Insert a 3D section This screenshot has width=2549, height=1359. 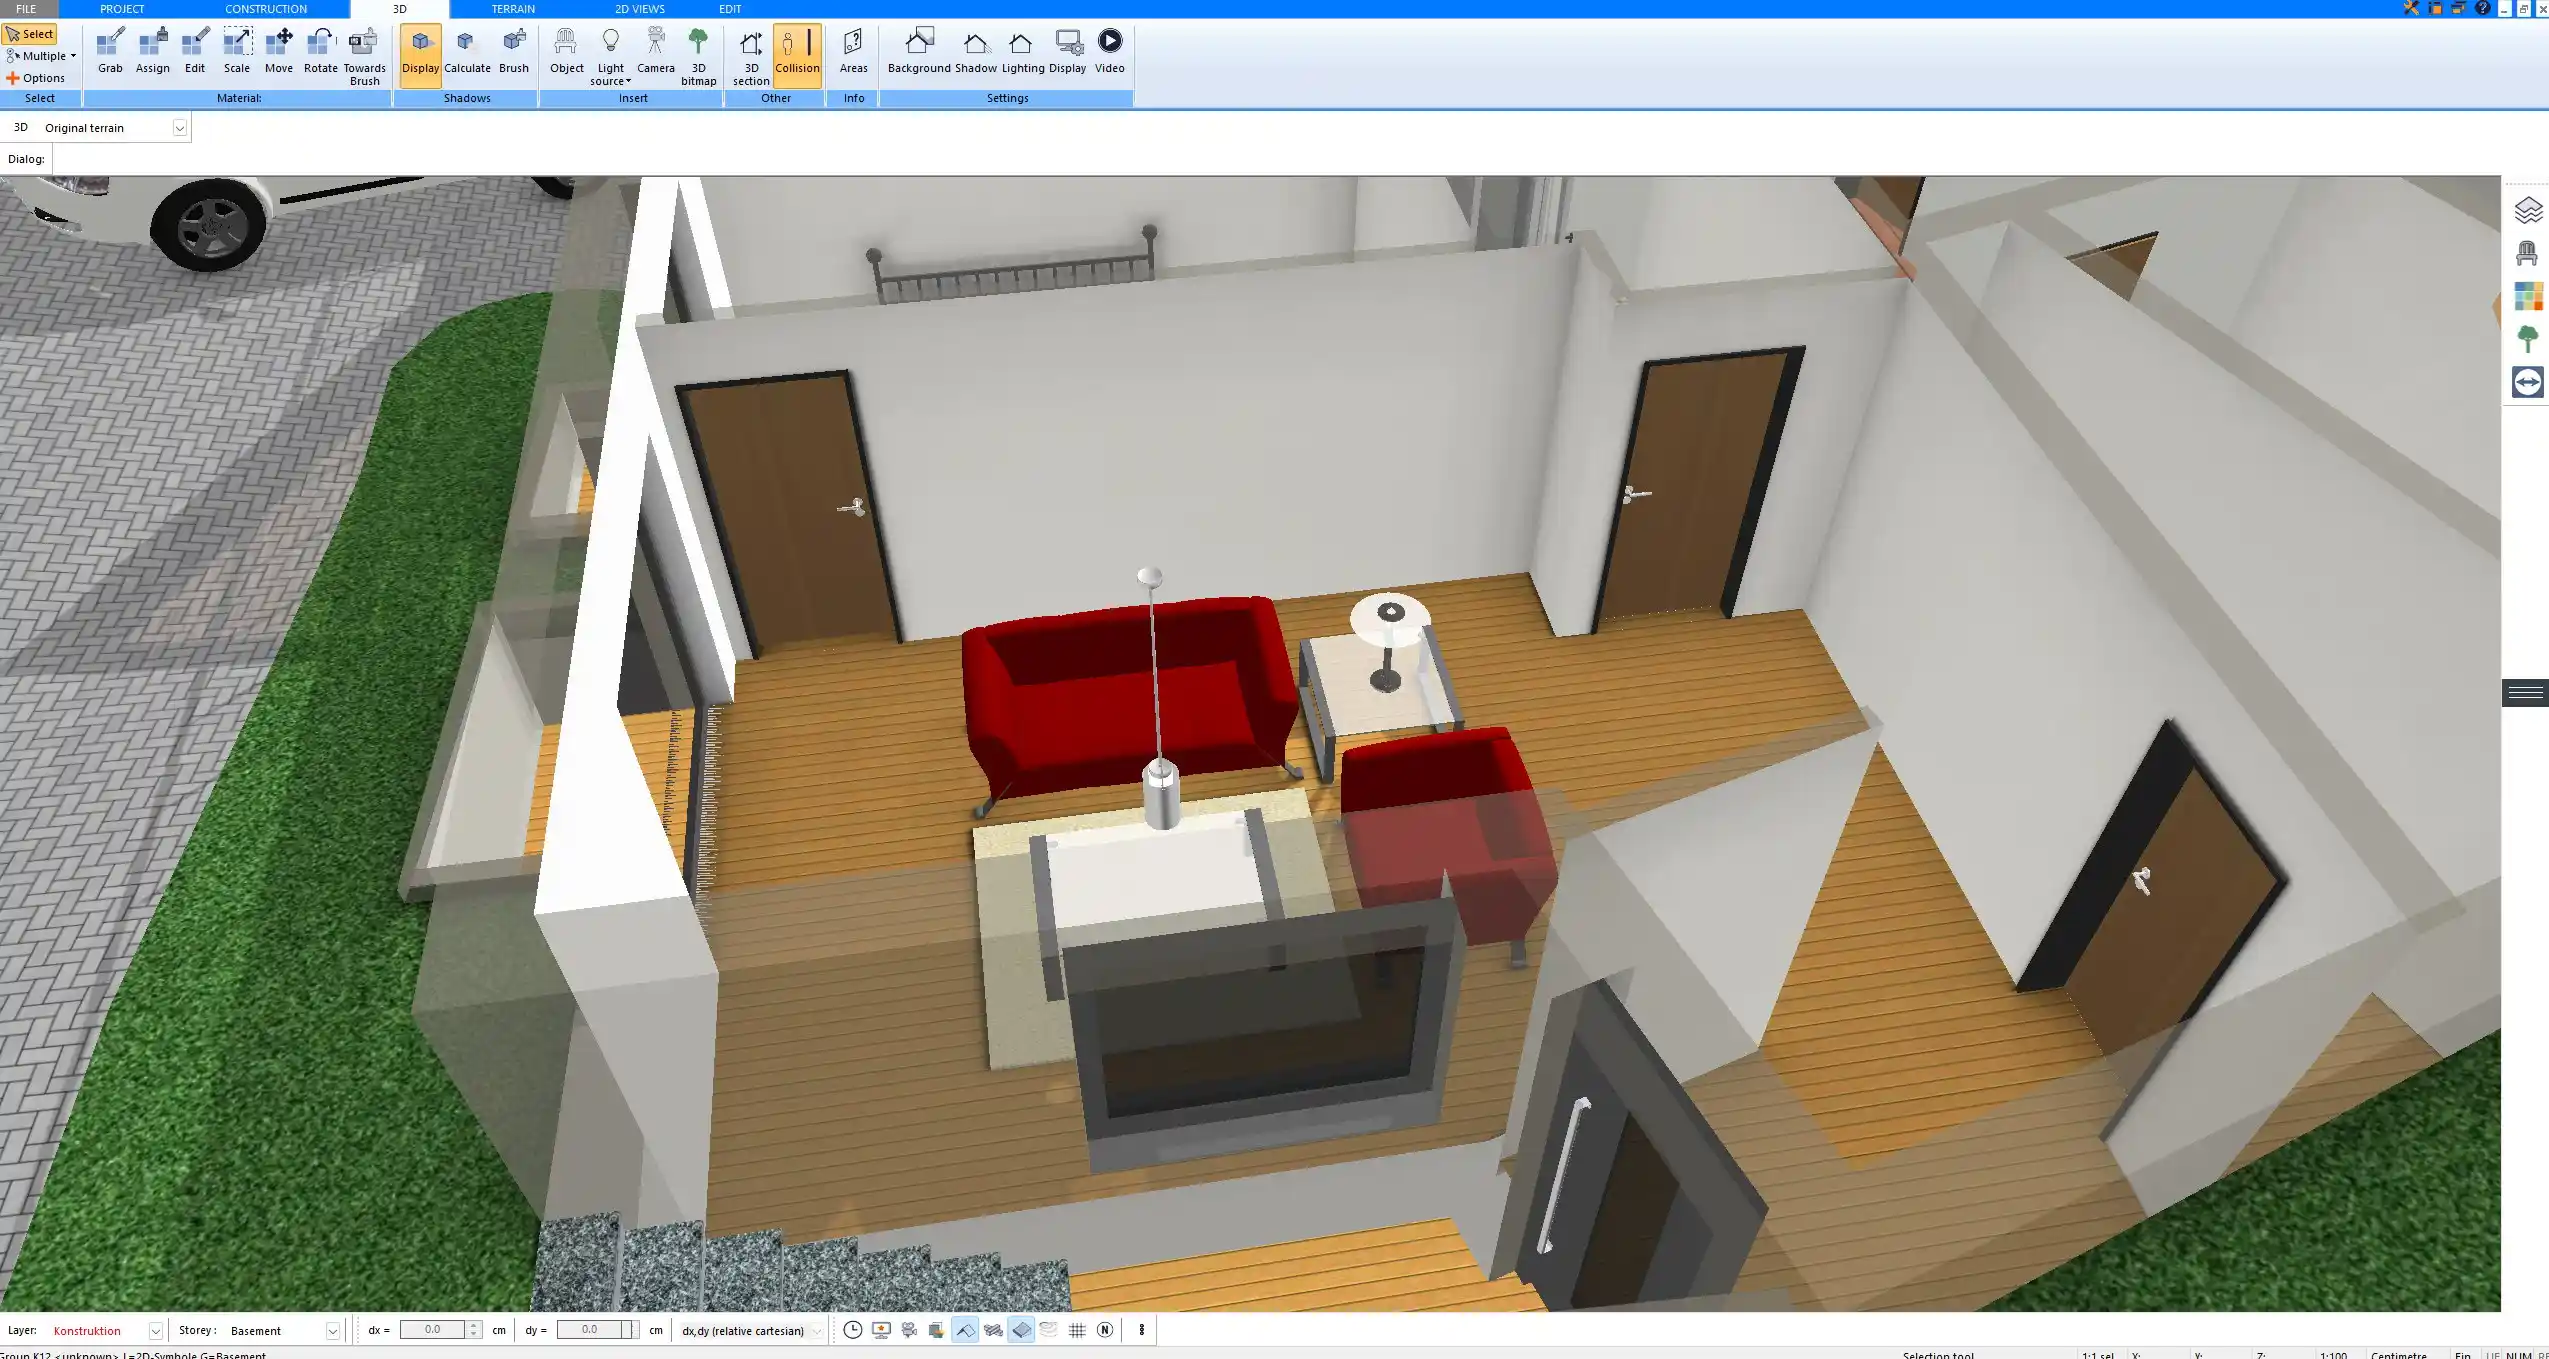tap(749, 55)
